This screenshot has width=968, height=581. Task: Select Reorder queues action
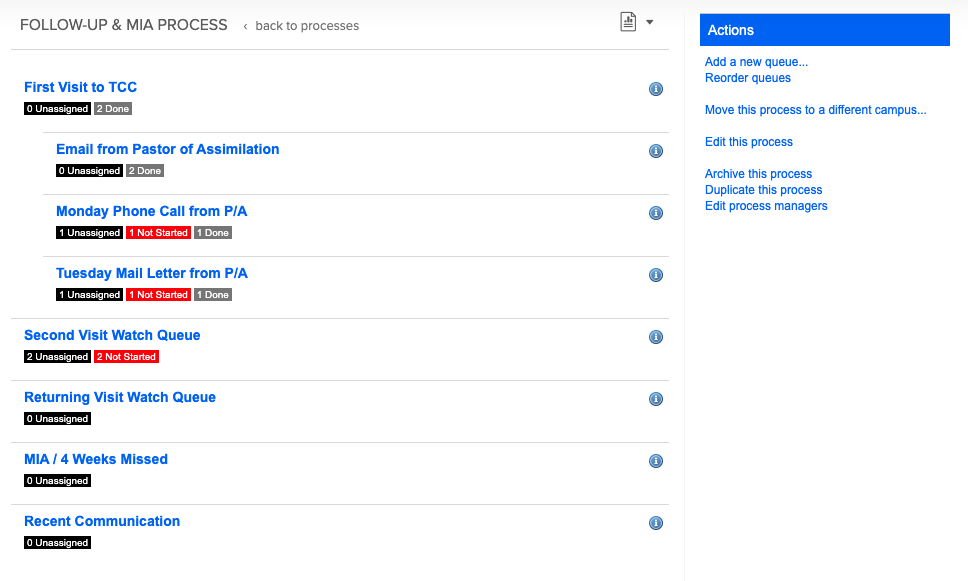point(747,78)
